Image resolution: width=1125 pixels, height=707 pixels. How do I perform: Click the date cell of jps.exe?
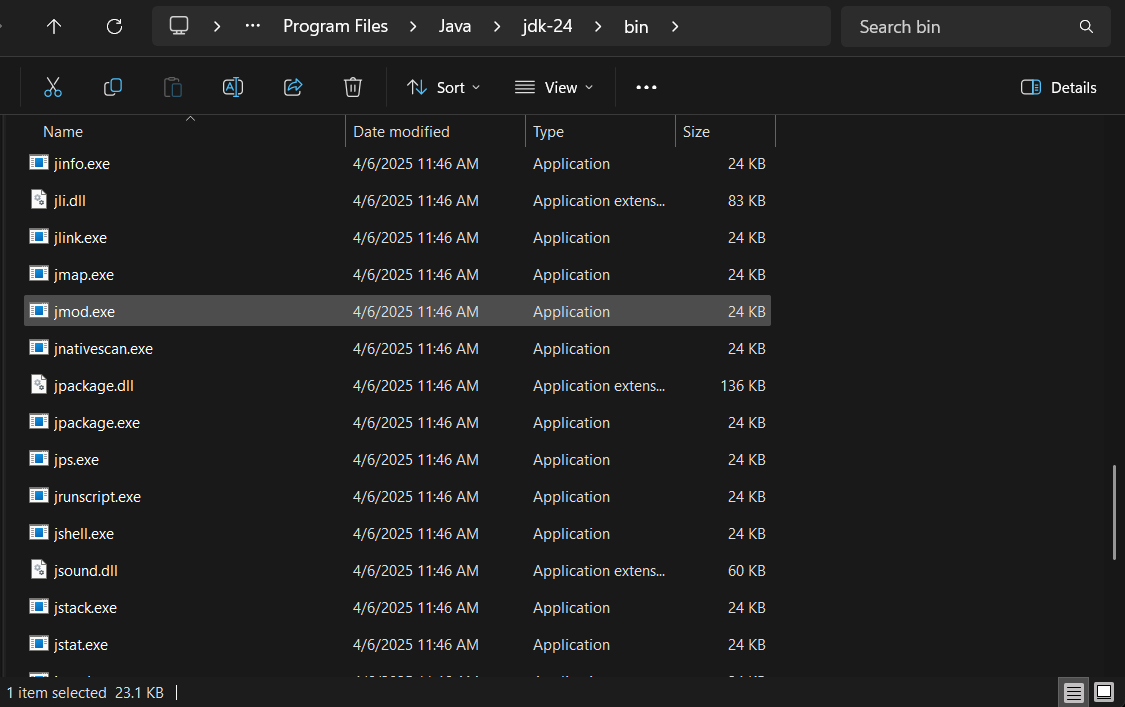pos(415,459)
